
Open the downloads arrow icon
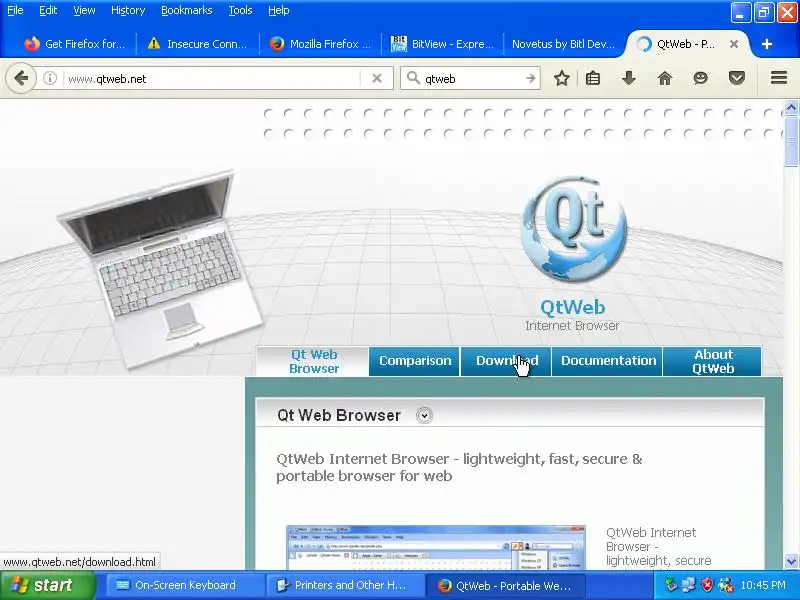(x=629, y=79)
